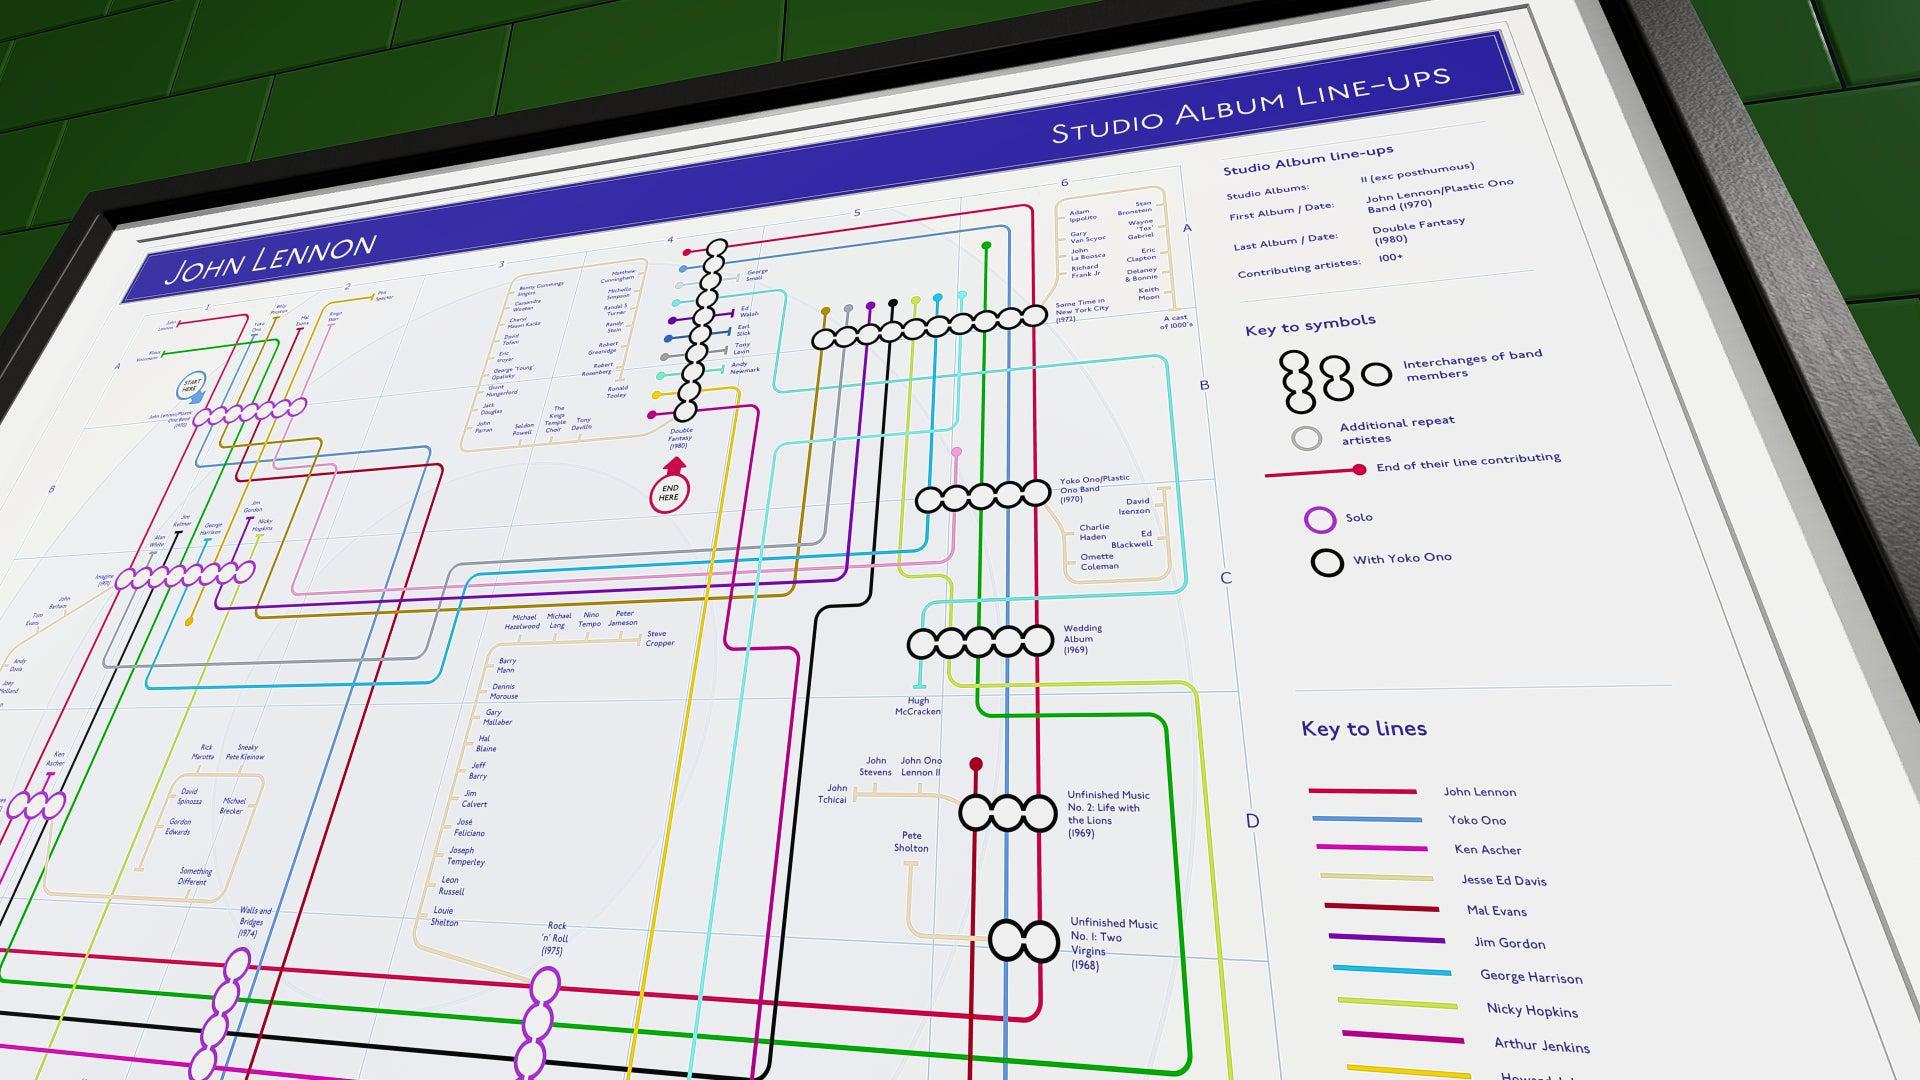
Task: Click the Life with the Lions album label
Action: click(x=1108, y=814)
